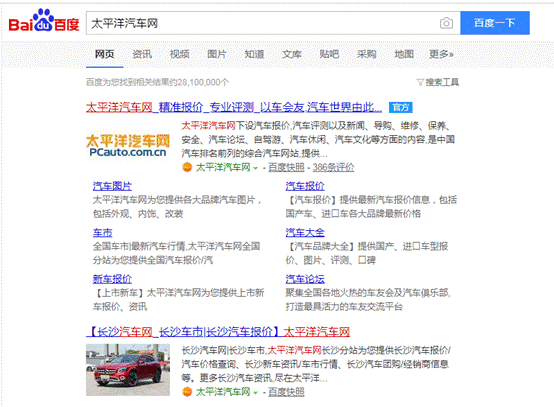Go to the 贴吧 tab

329,54
